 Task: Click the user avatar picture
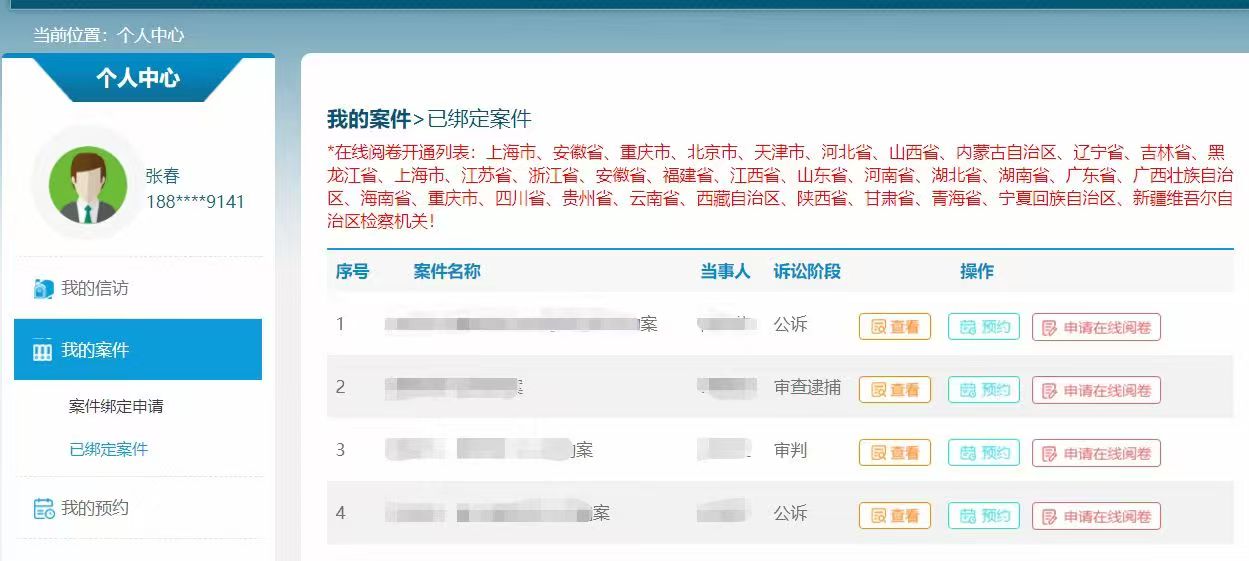click(x=88, y=185)
